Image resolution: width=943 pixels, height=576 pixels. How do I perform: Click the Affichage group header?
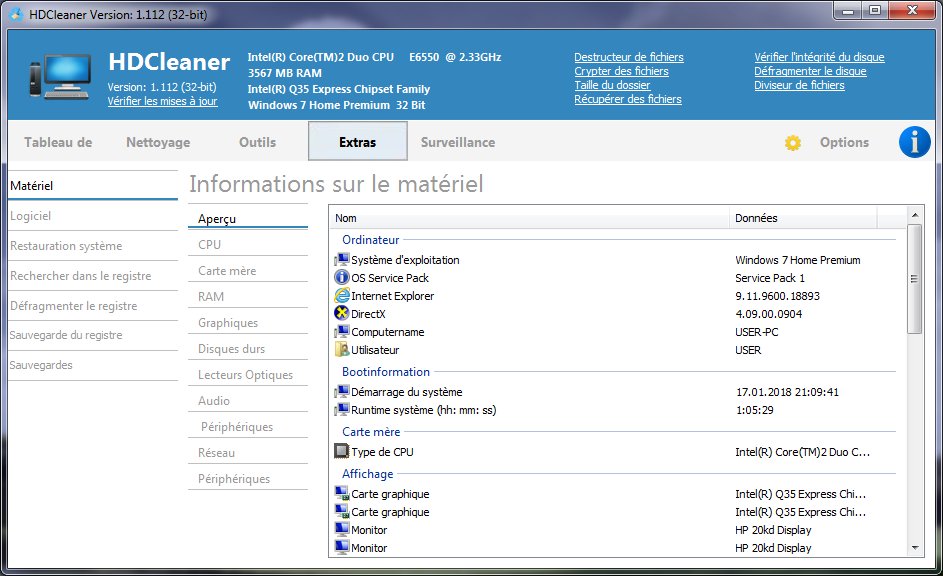367,474
